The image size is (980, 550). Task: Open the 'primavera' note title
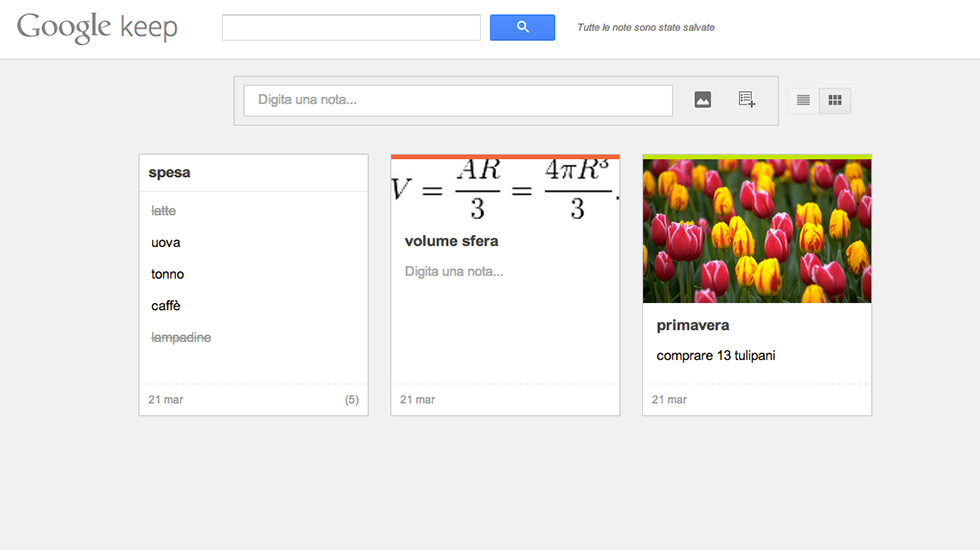tap(693, 325)
